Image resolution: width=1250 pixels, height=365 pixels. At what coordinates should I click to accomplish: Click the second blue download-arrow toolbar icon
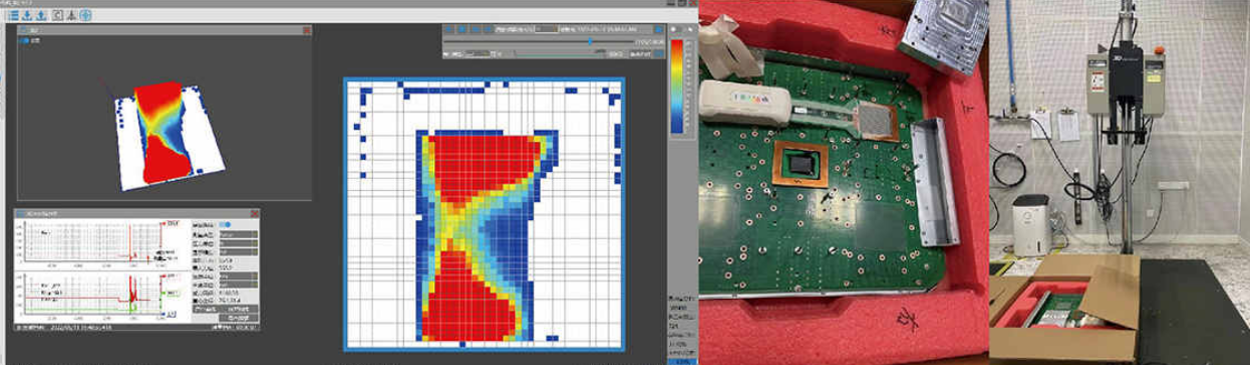click(x=41, y=16)
